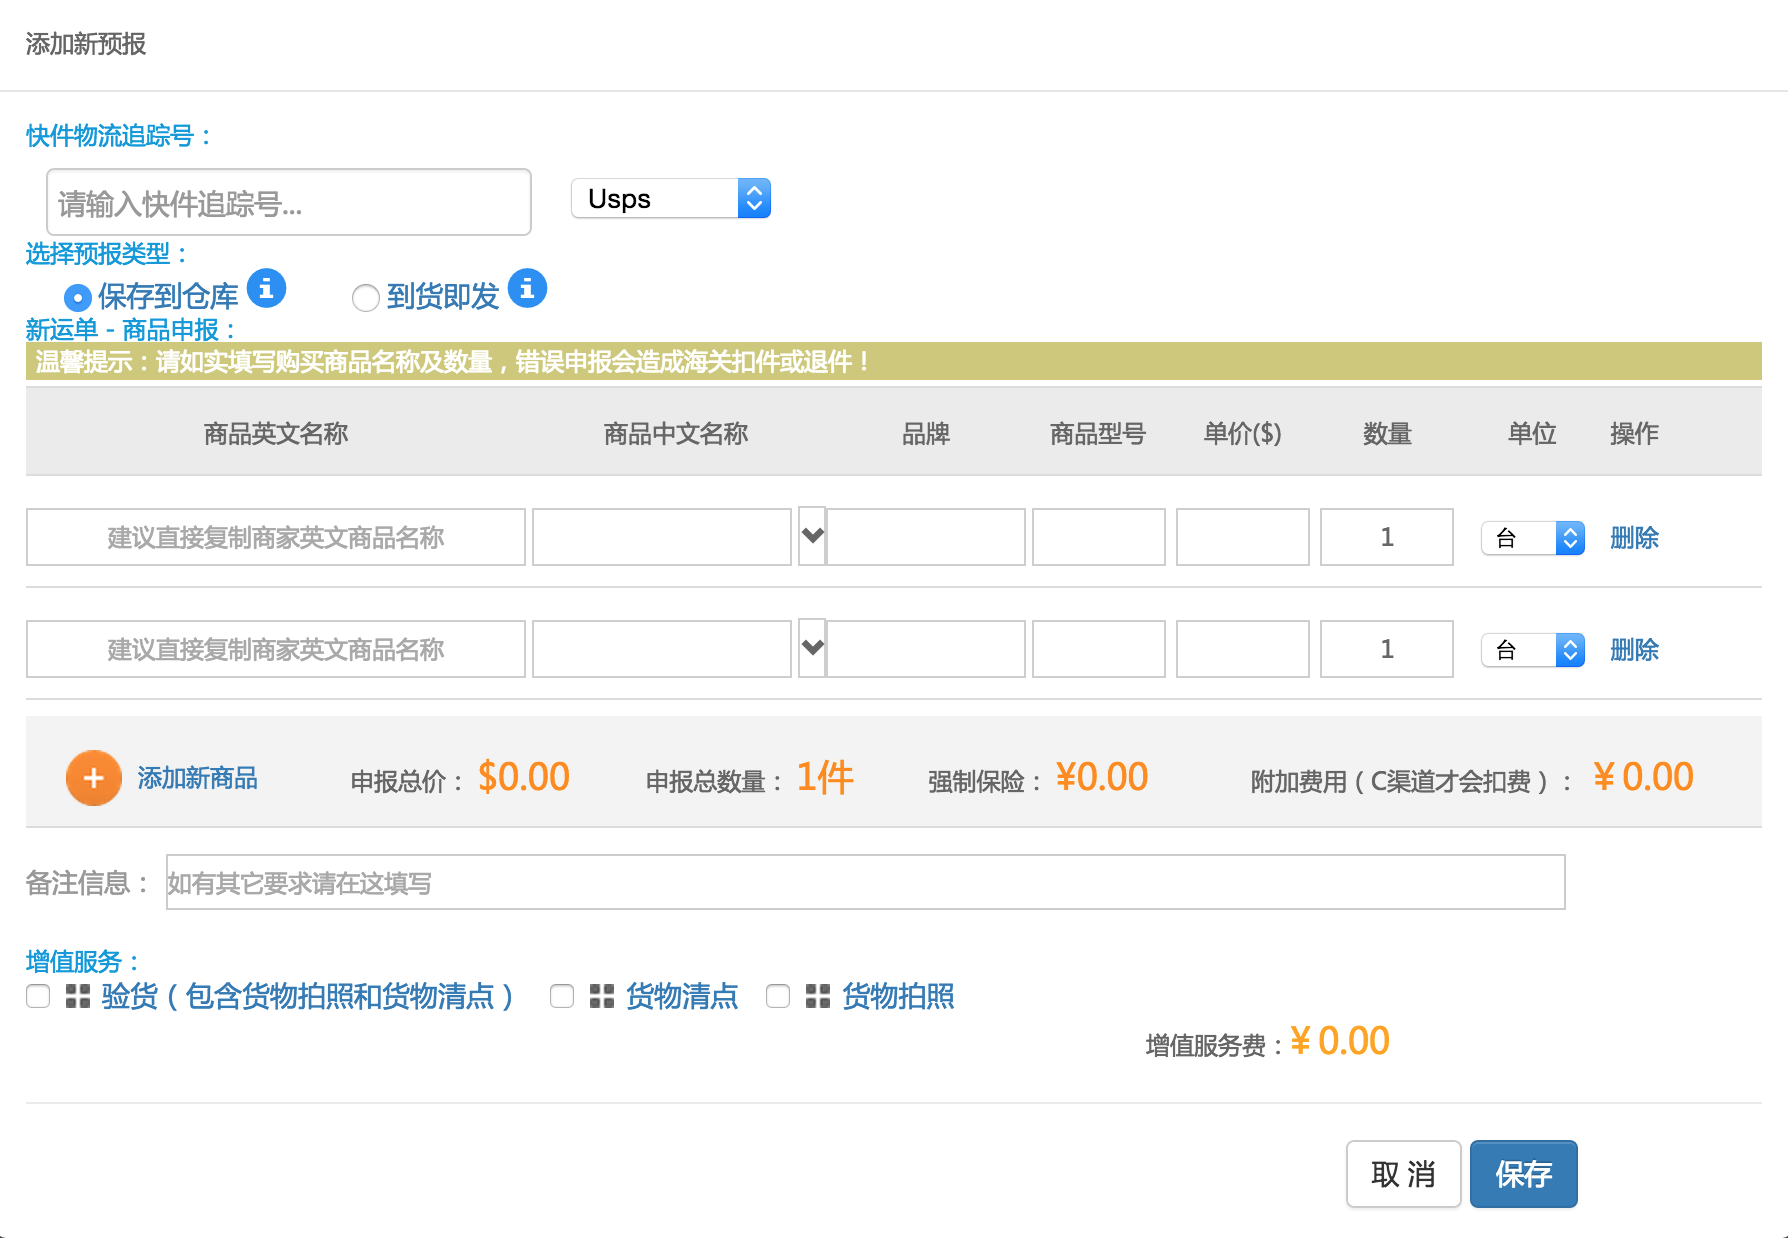Click grid icon beside 货物清点

tap(602, 996)
